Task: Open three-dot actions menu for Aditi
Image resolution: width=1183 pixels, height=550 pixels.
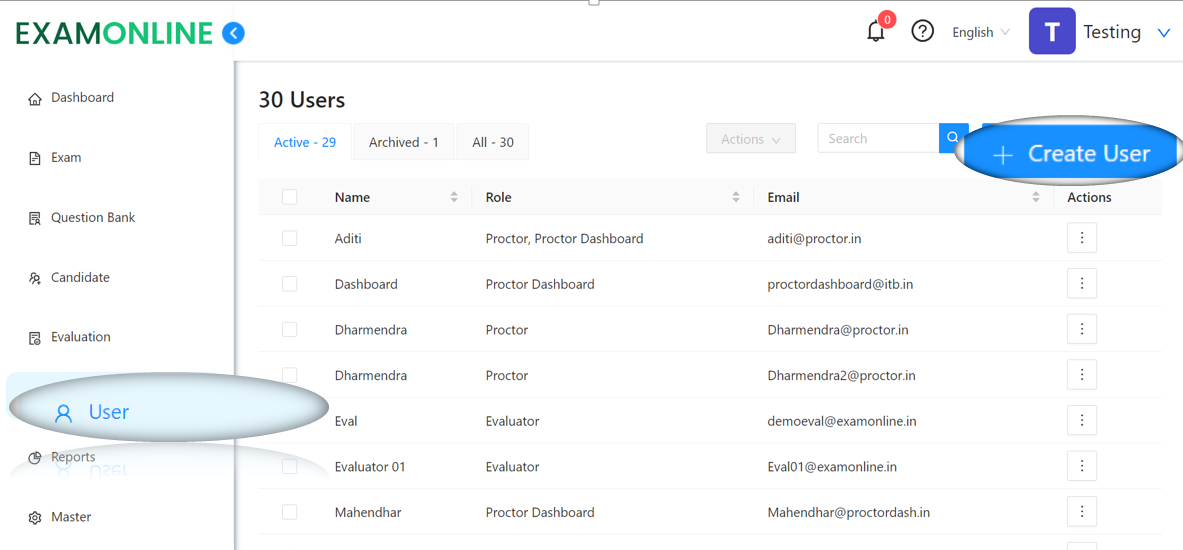Action: (x=1082, y=238)
